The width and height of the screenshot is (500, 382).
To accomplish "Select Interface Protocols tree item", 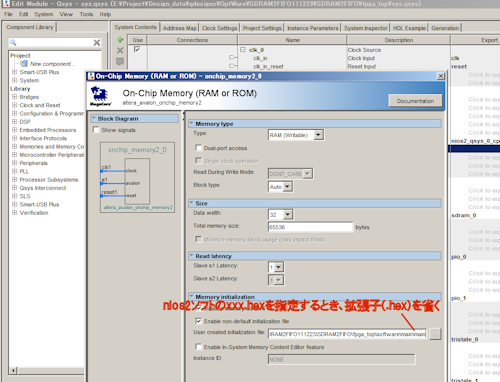I will point(43,138).
